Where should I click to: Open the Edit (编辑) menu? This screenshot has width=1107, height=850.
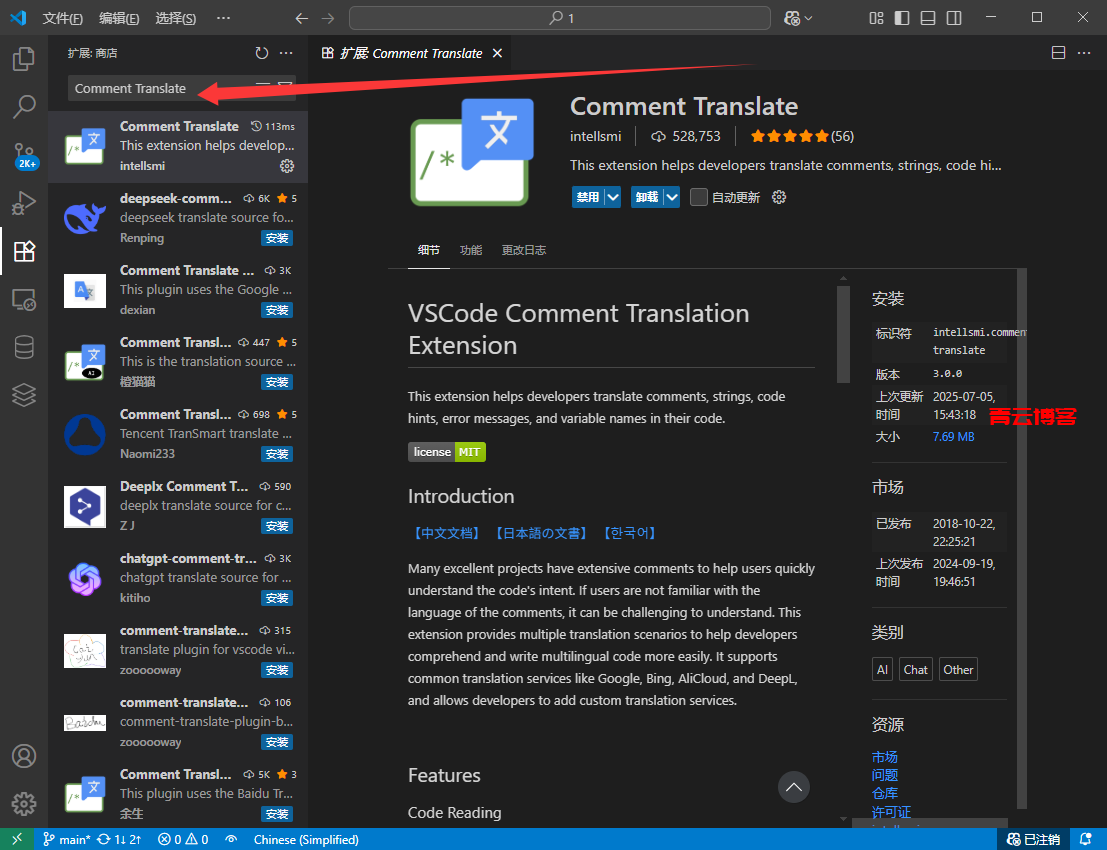click(119, 18)
